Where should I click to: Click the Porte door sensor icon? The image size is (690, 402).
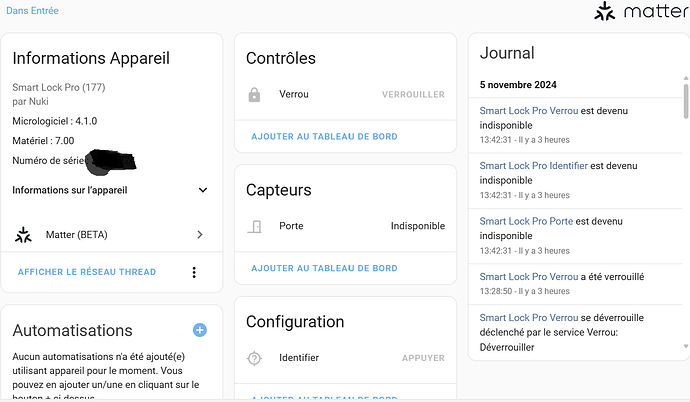point(254,226)
